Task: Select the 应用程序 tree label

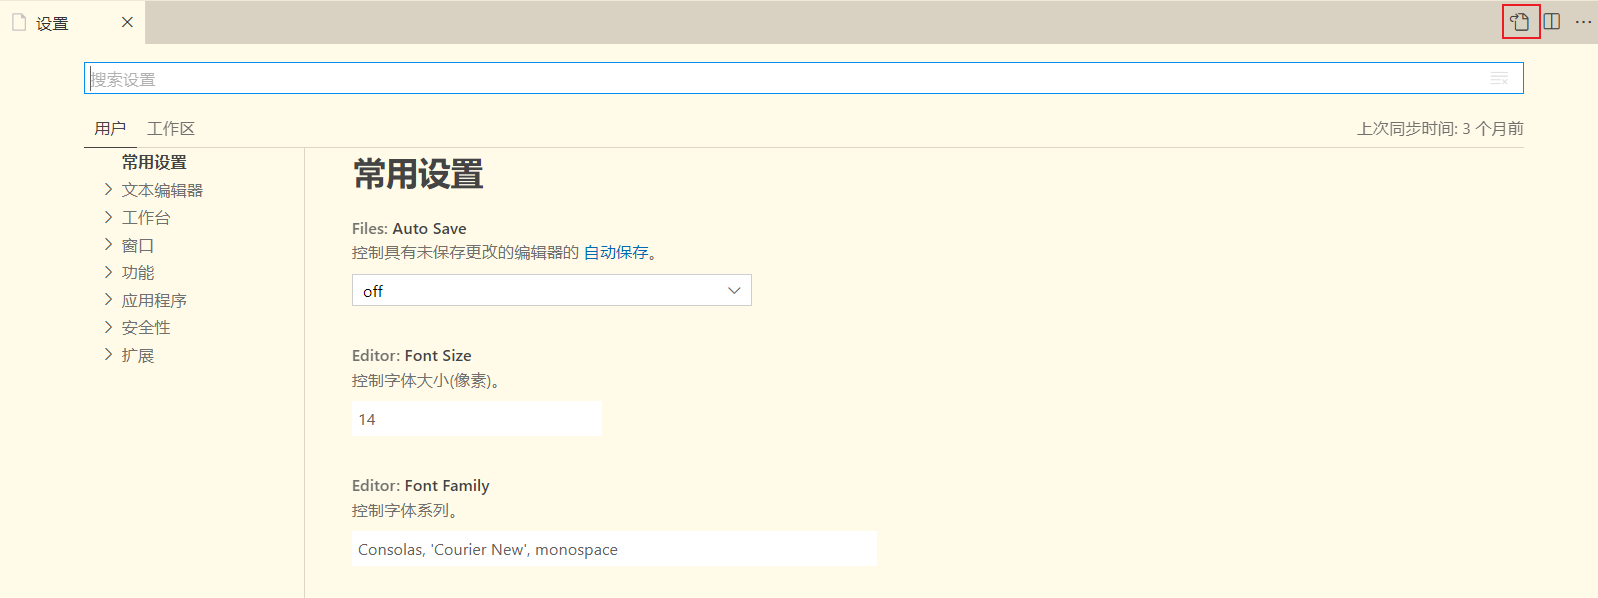Action: 154,300
